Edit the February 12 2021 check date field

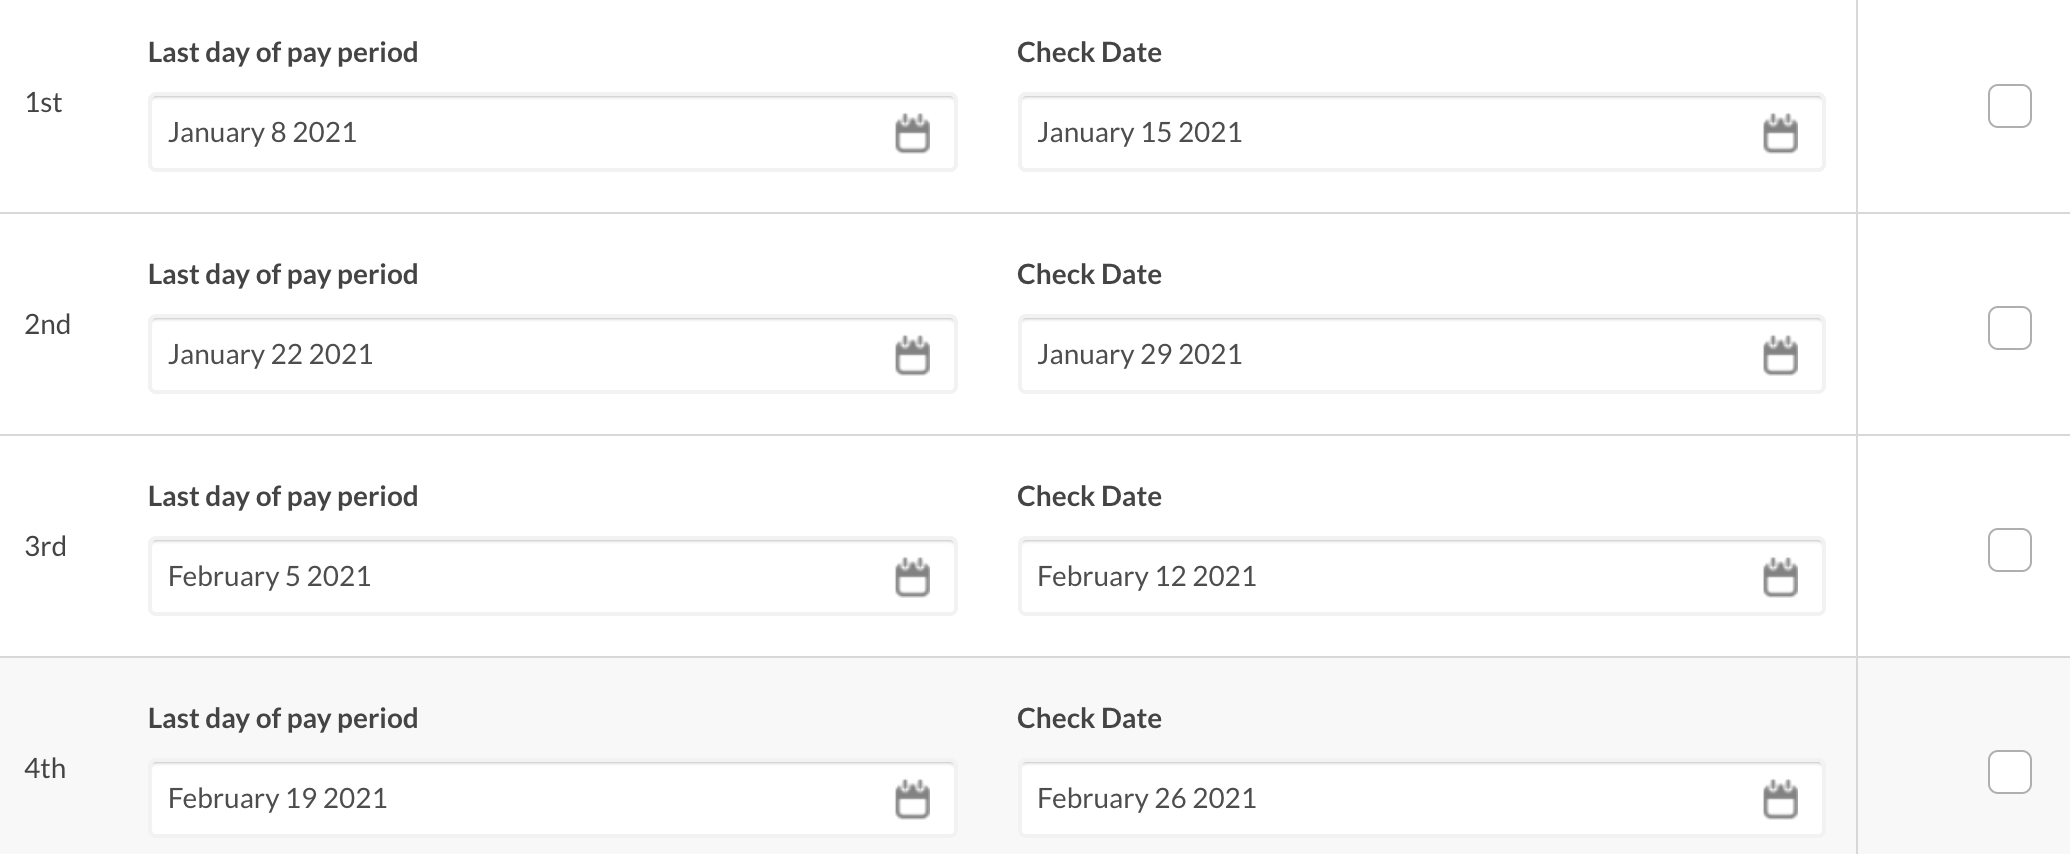(x=1421, y=576)
